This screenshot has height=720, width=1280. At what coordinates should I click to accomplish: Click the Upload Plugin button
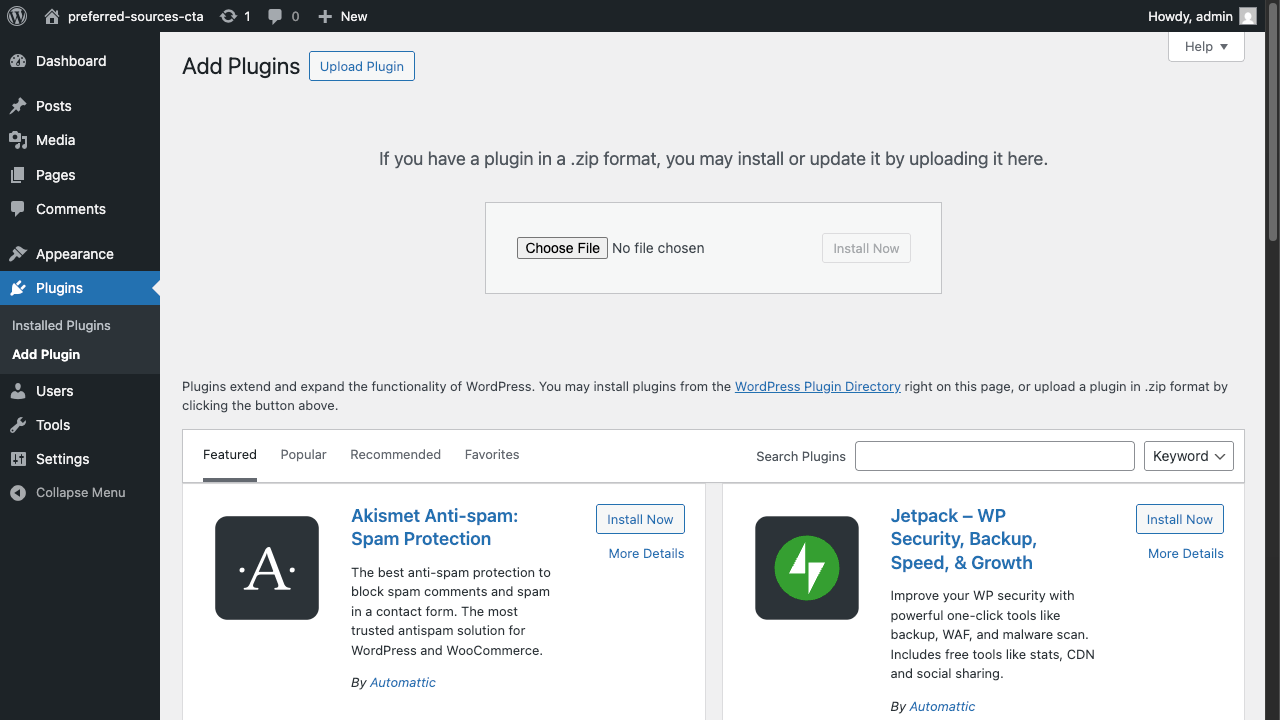pos(361,66)
